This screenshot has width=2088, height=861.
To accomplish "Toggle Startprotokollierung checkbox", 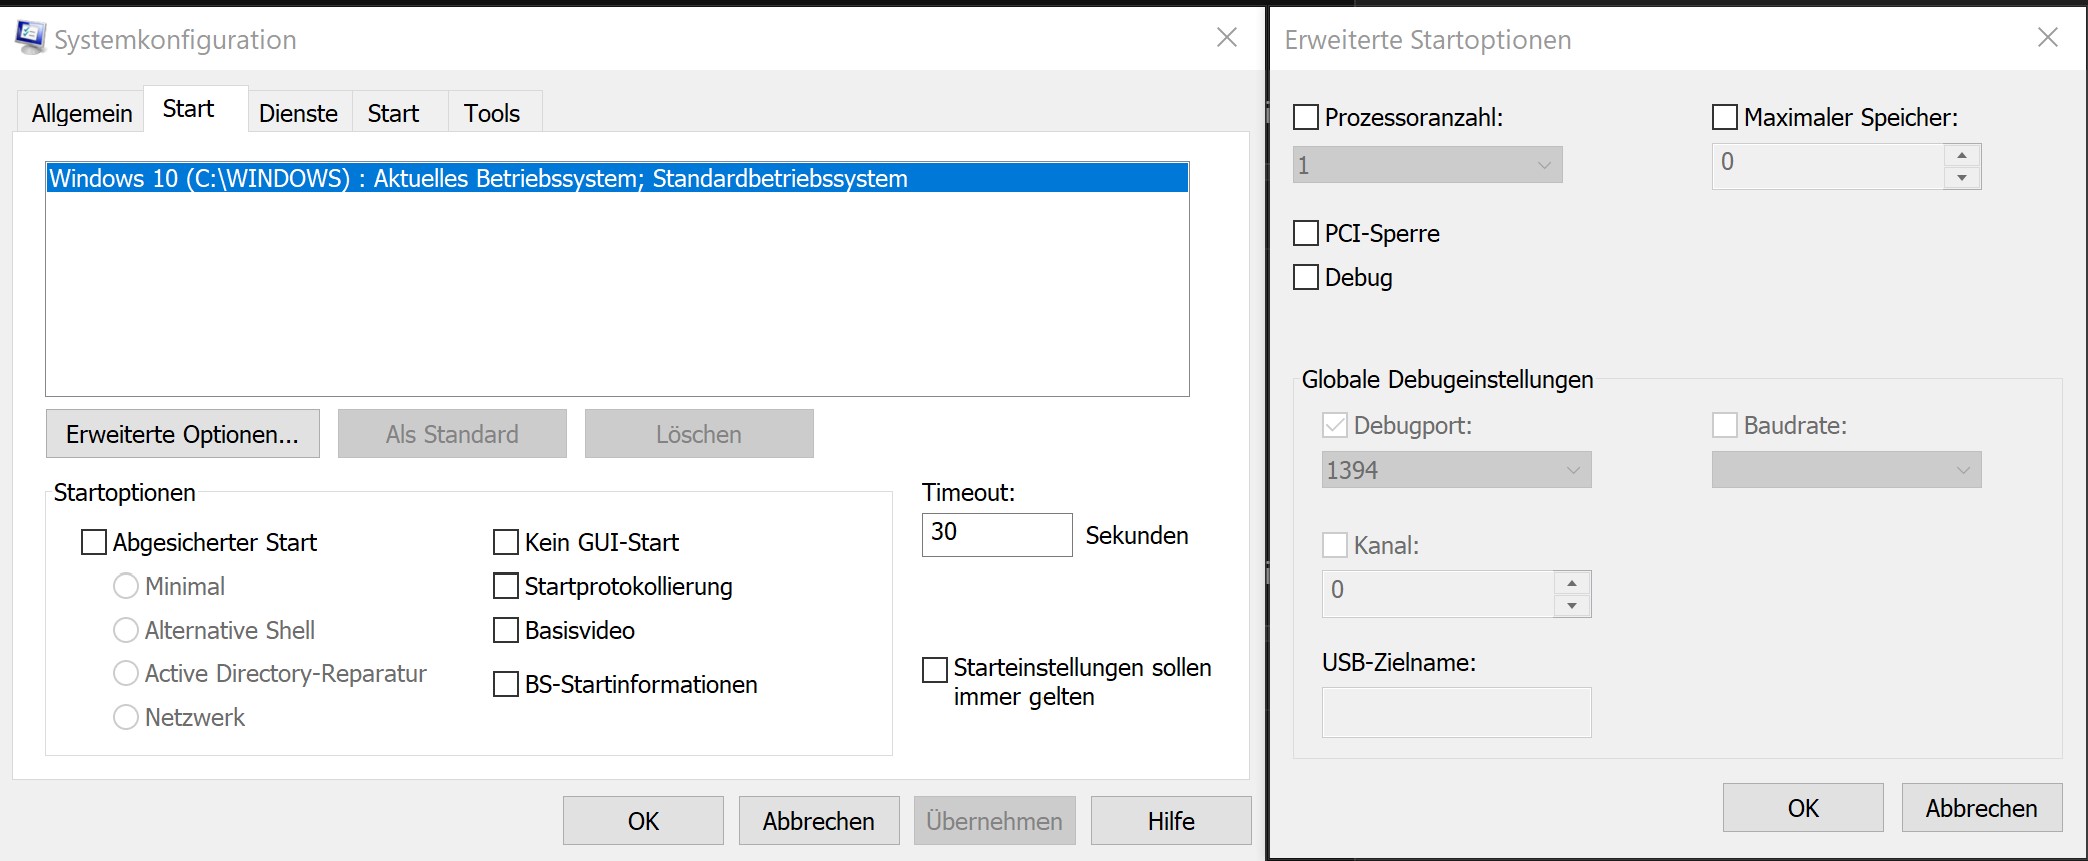I will (x=506, y=586).
